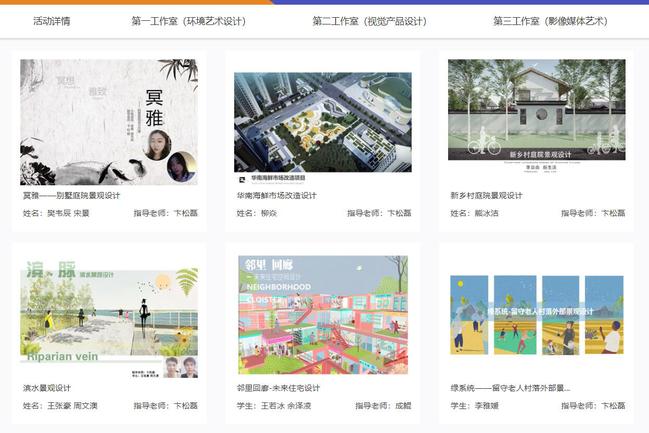
Task: Go to 第三工作室（影像媒体艺术） tab
Action: (x=550, y=21)
